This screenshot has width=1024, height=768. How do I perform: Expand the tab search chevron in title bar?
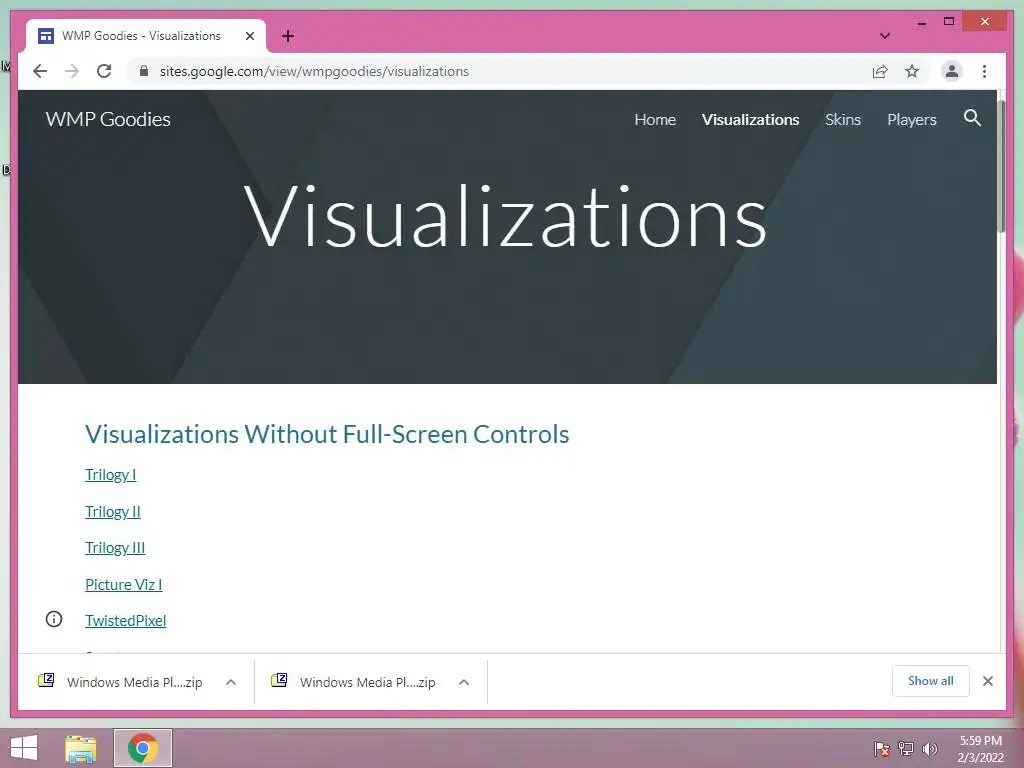[885, 36]
